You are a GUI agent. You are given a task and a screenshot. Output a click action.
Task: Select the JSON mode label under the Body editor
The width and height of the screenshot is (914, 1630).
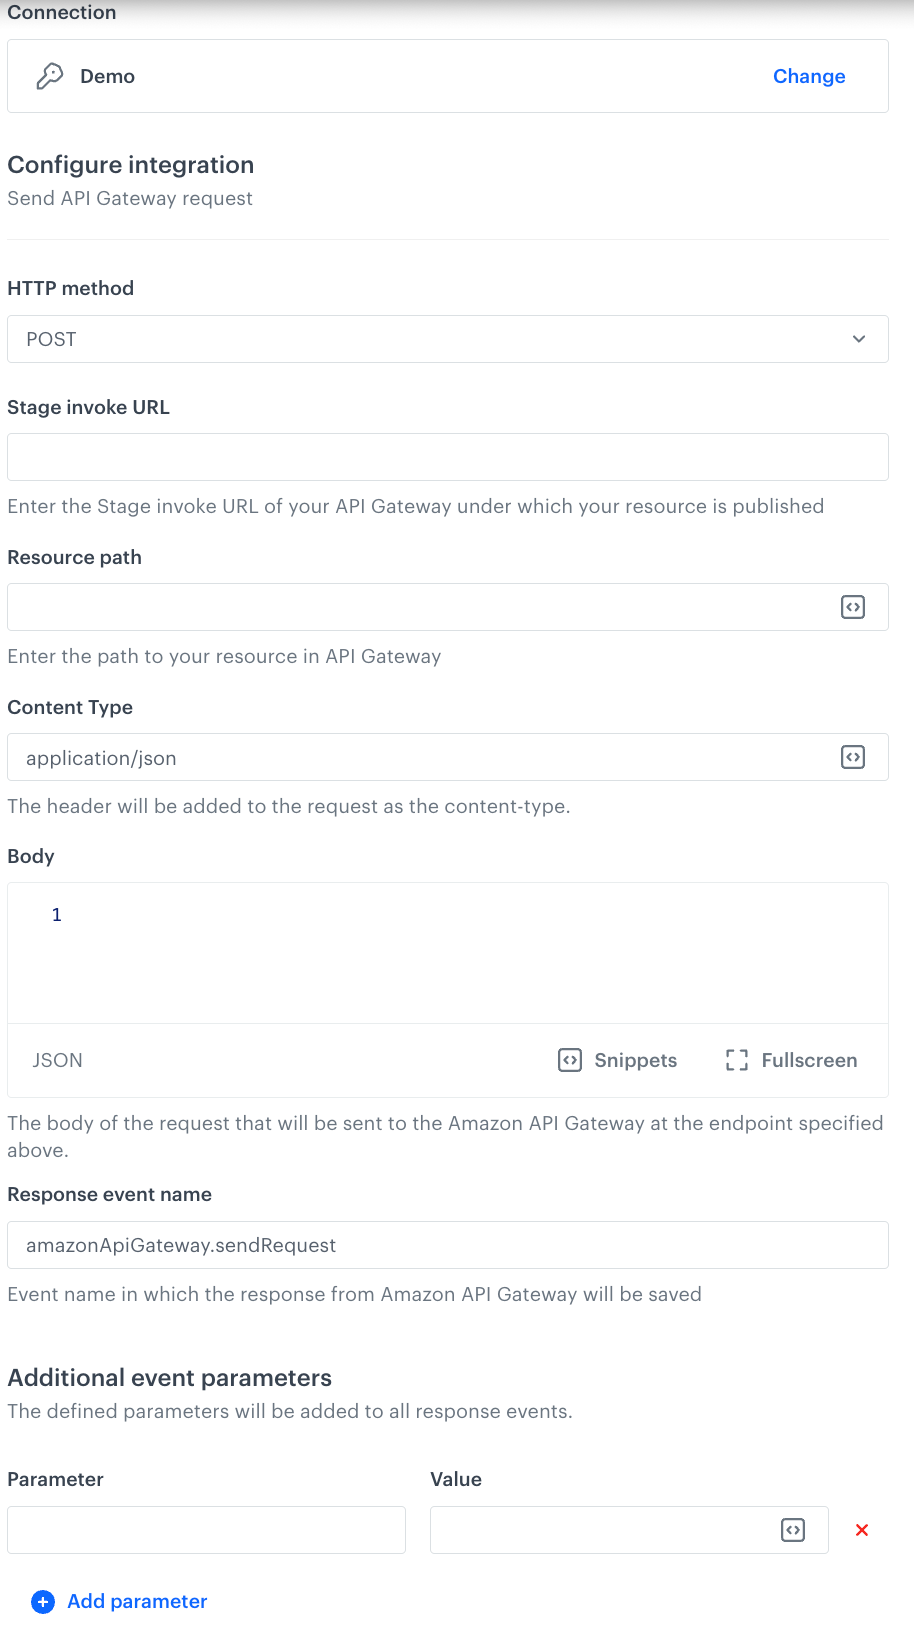[x=57, y=1060]
